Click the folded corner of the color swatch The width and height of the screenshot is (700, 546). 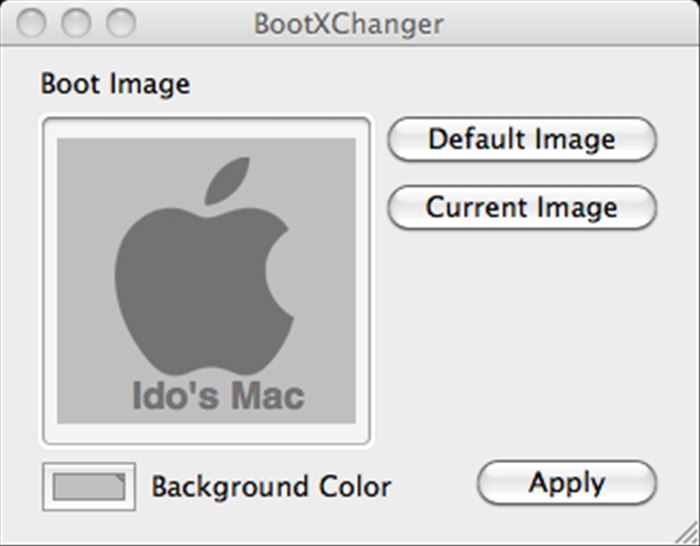pos(121,478)
